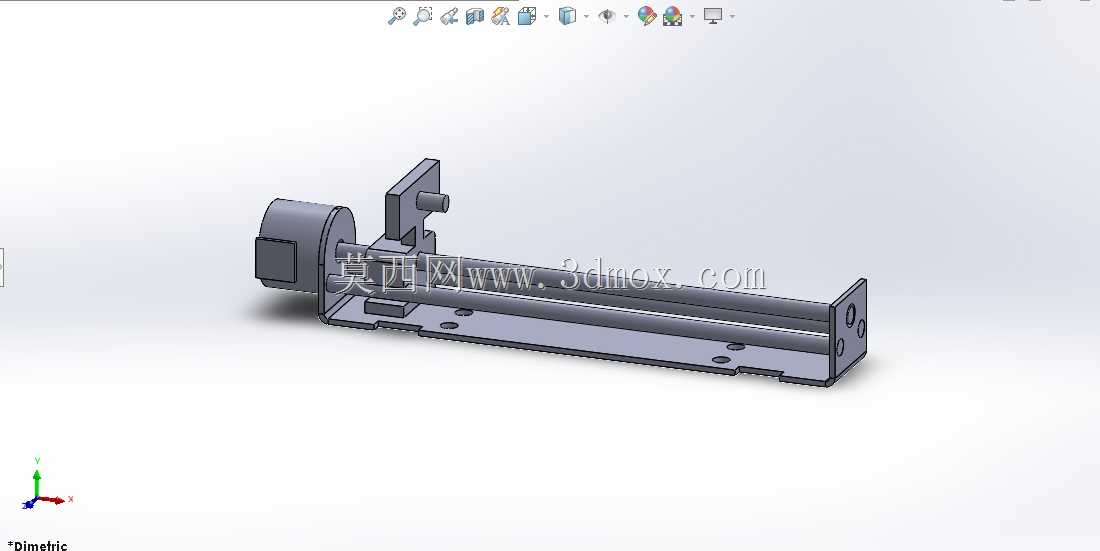1100x551 pixels.
Task: Select the upright slider block with pin
Action: click(410, 204)
